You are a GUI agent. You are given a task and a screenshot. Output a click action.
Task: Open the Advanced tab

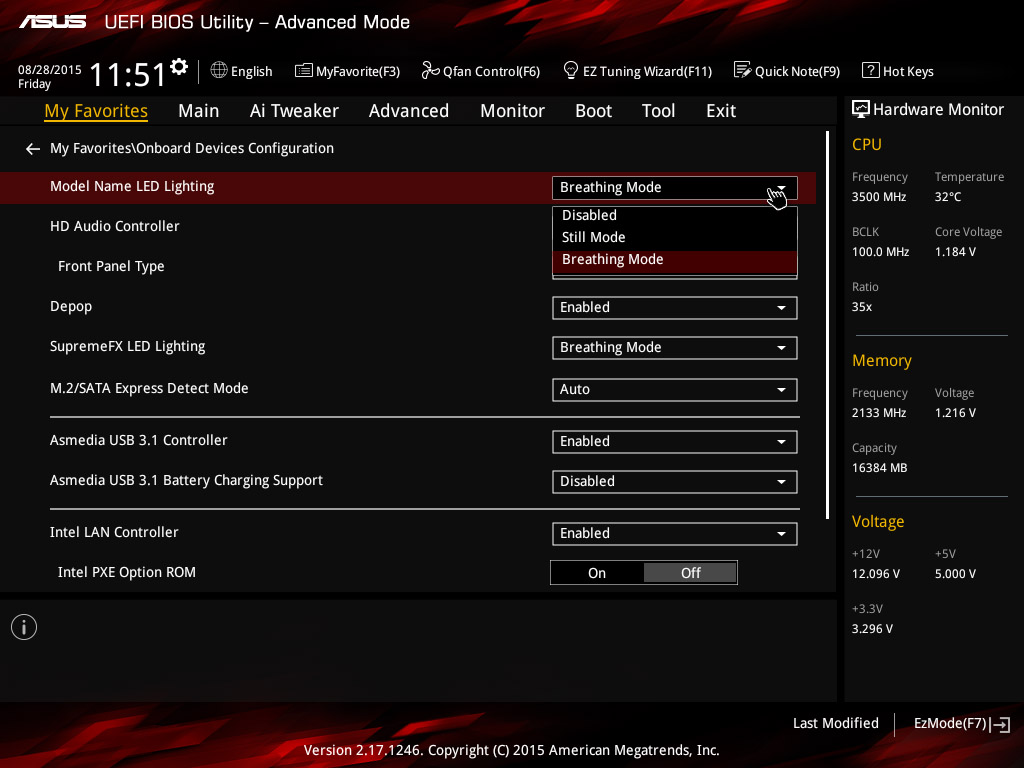[409, 111]
